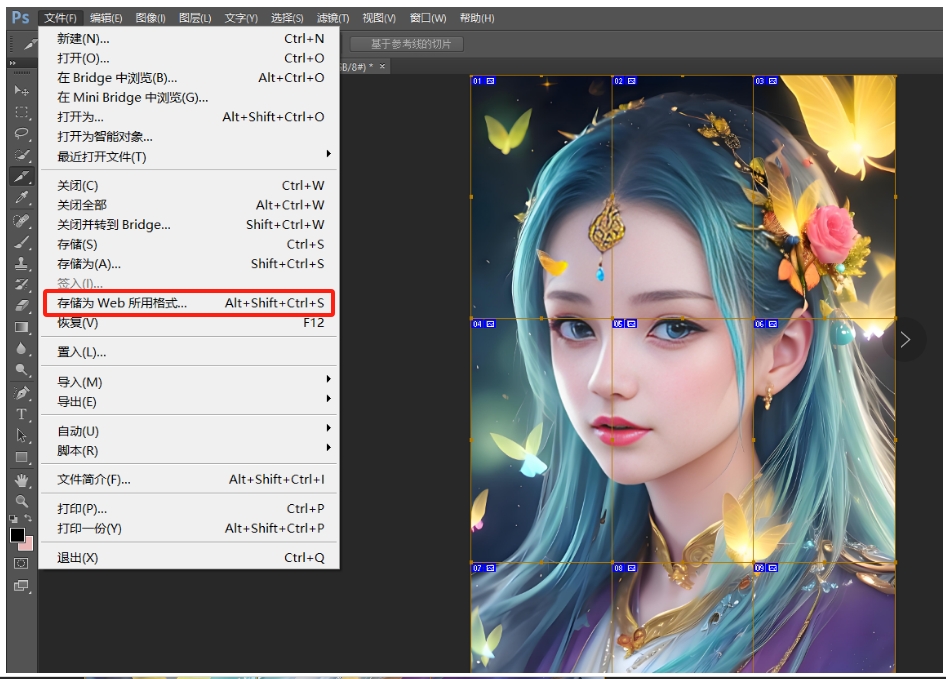946x679 pixels.
Task: Select the Blur tool
Action: [x=22, y=348]
